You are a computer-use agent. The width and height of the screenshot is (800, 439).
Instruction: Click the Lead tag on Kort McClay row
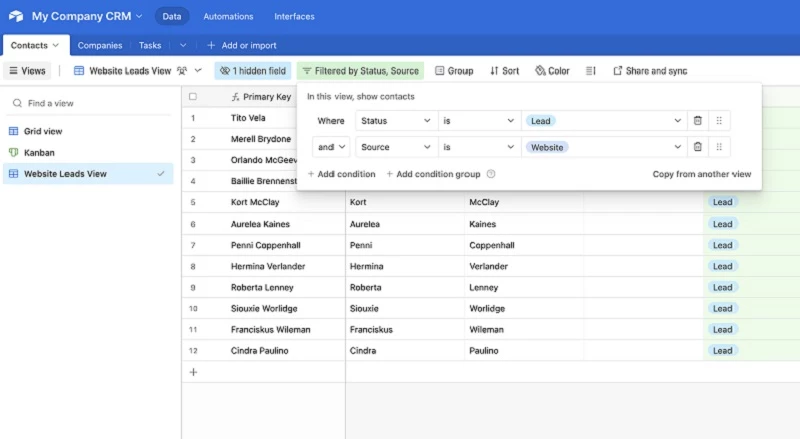[722, 202]
